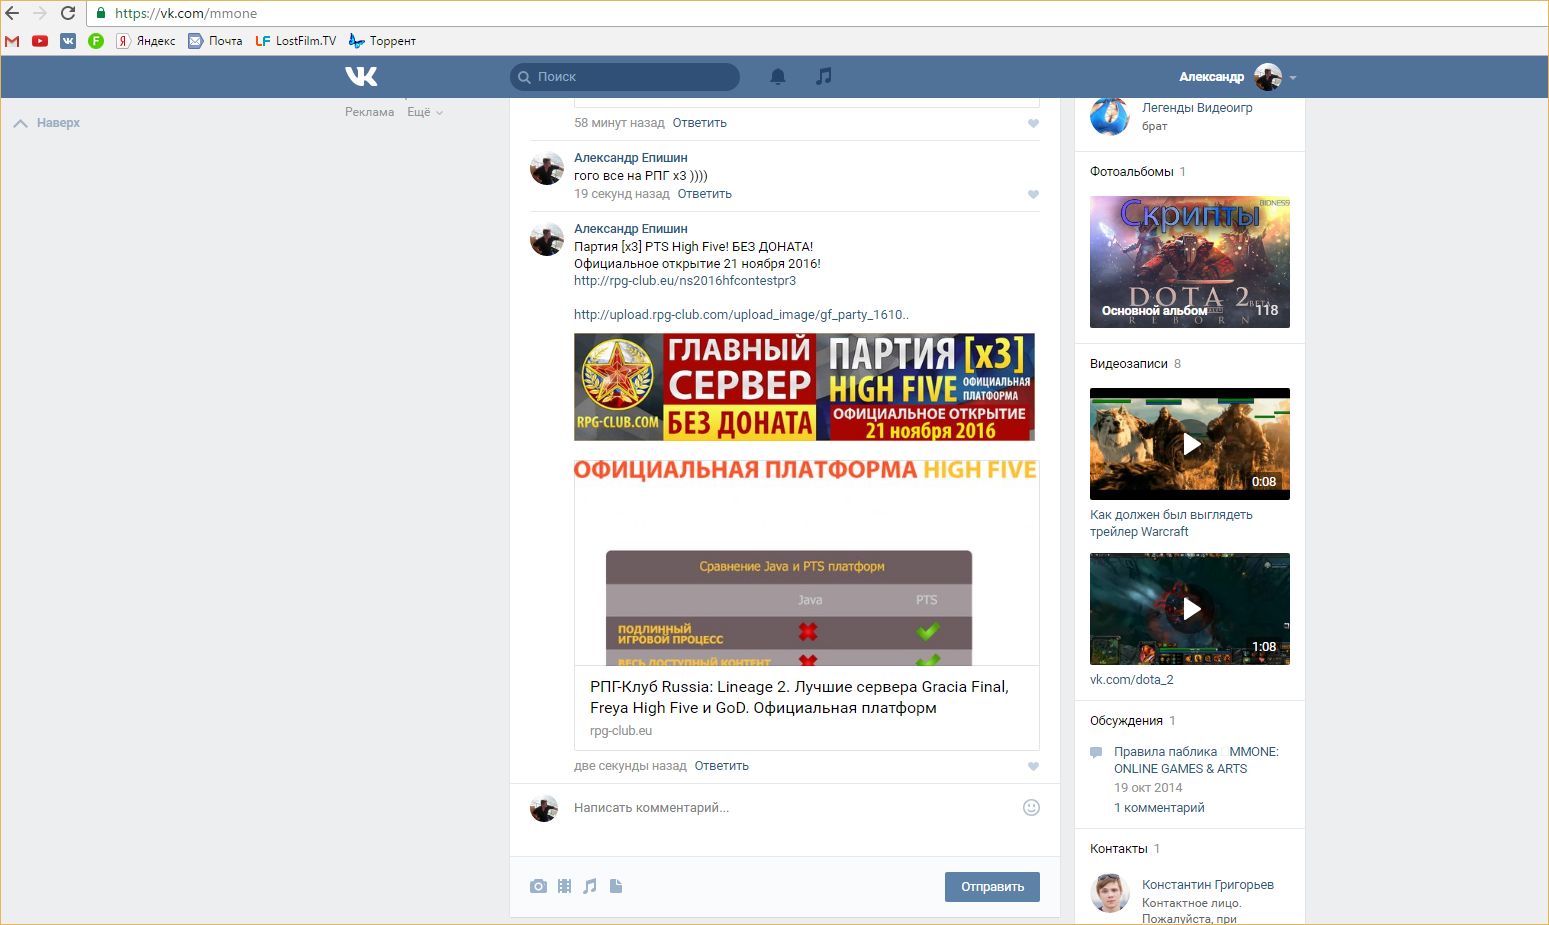Like the "гого все на РПГ х3" comment

click(x=1033, y=194)
